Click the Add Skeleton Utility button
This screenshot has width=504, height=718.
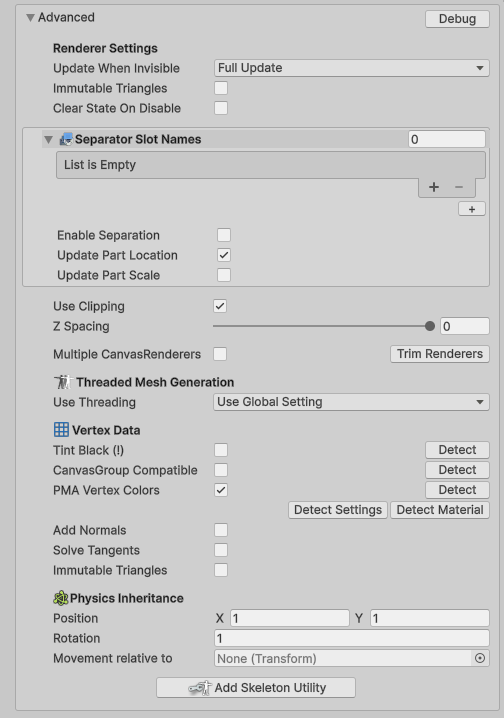coord(256,687)
